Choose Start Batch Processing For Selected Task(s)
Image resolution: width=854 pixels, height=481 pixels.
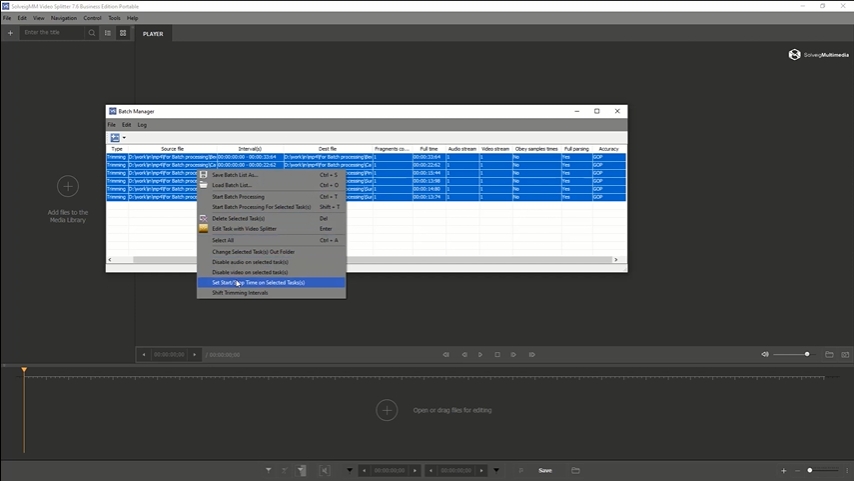[x=271, y=207]
